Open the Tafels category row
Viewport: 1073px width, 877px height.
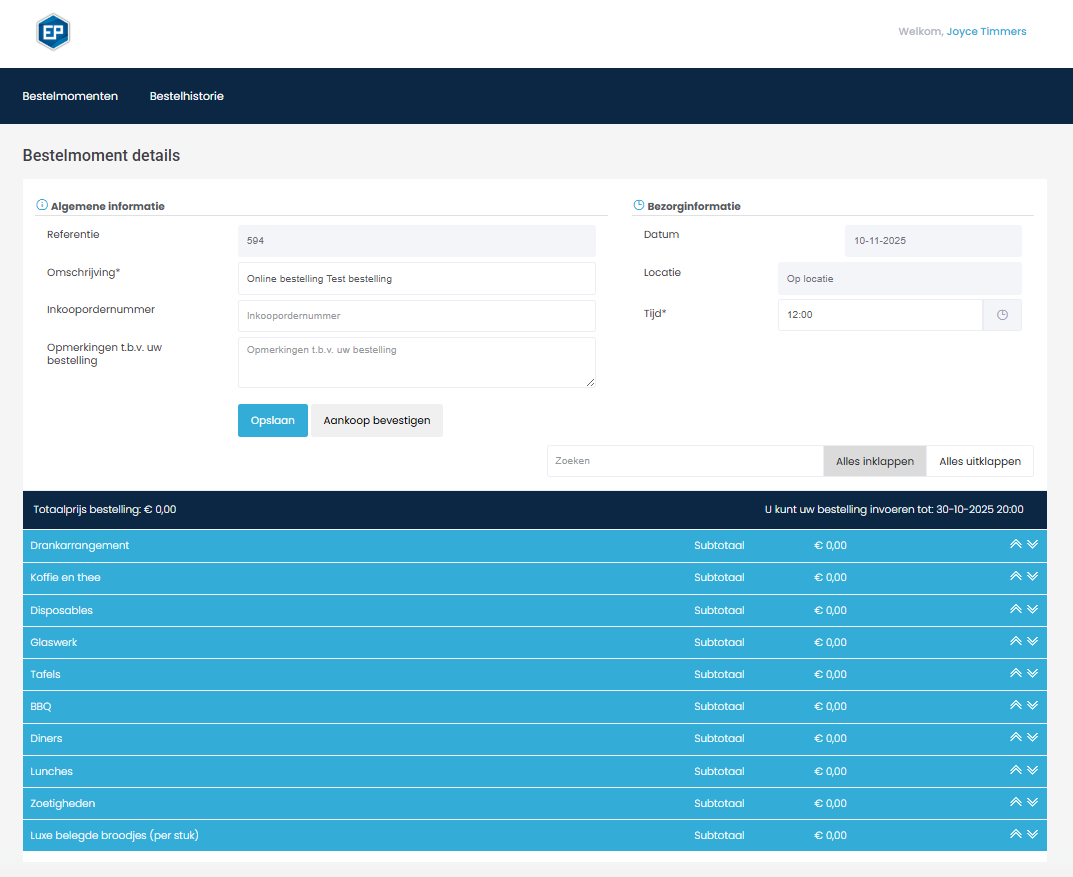point(46,675)
